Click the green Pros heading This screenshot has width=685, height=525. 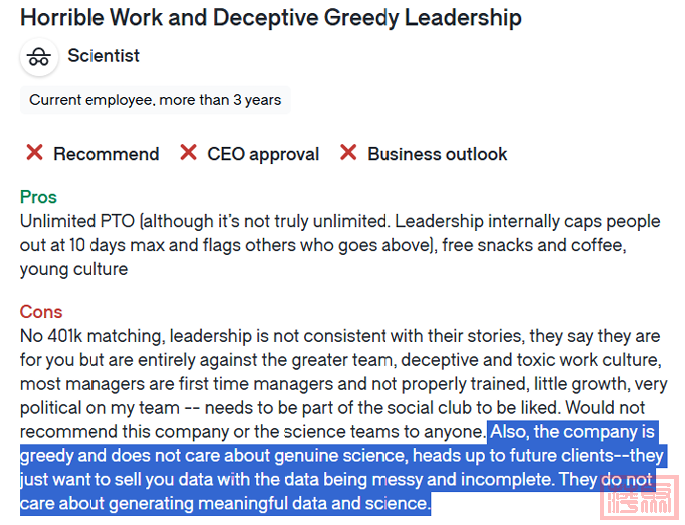pyautogui.click(x=38, y=197)
